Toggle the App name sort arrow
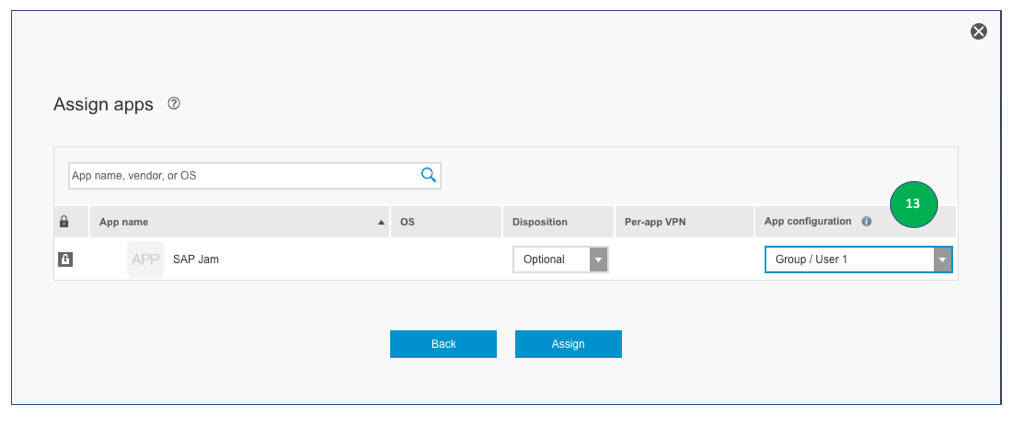The image size is (1016, 422). (x=381, y=222)
